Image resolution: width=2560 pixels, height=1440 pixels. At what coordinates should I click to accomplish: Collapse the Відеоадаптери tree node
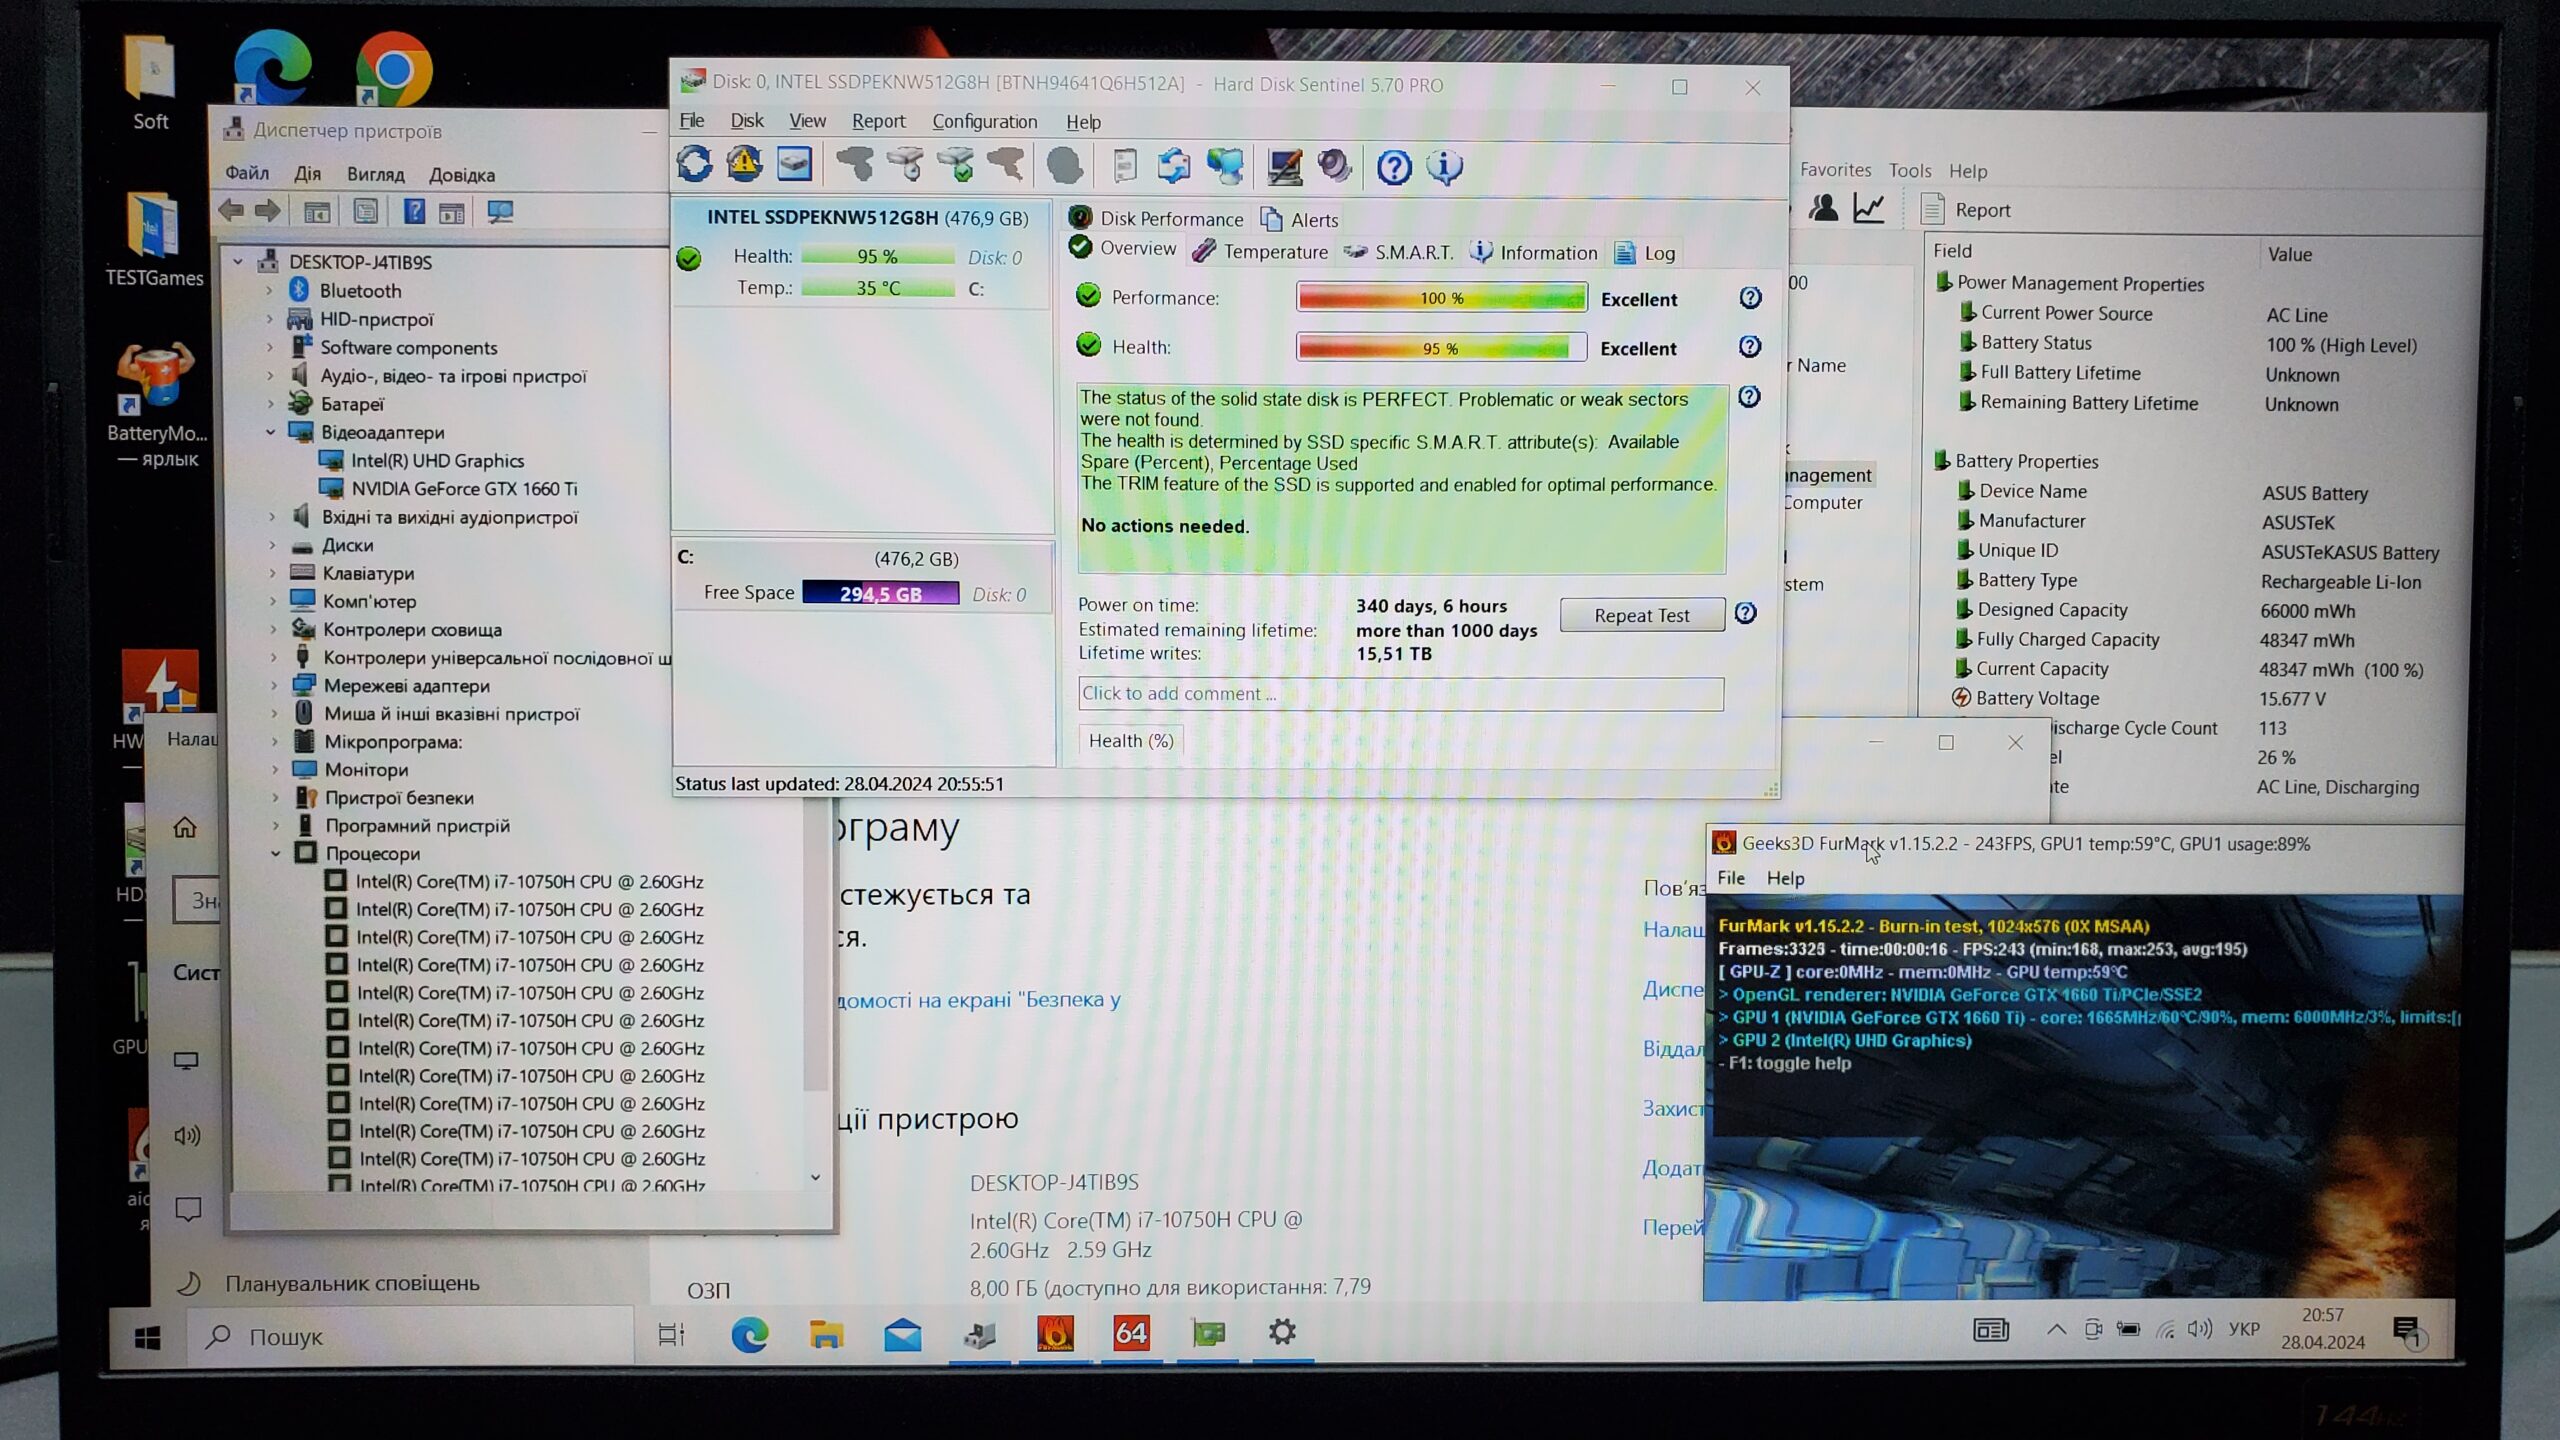pos(271,432)
